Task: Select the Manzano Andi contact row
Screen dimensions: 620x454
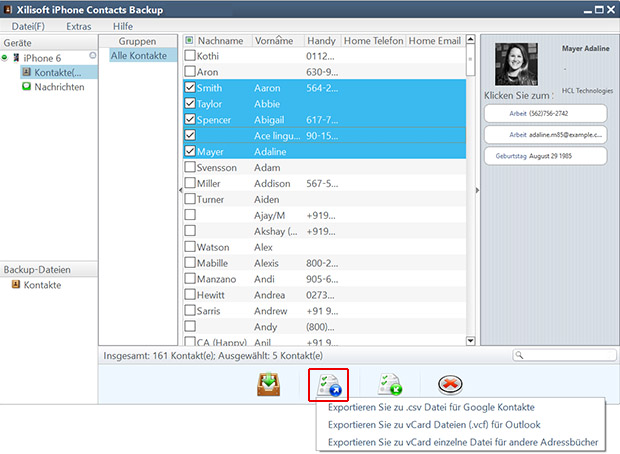Action: 324,279
